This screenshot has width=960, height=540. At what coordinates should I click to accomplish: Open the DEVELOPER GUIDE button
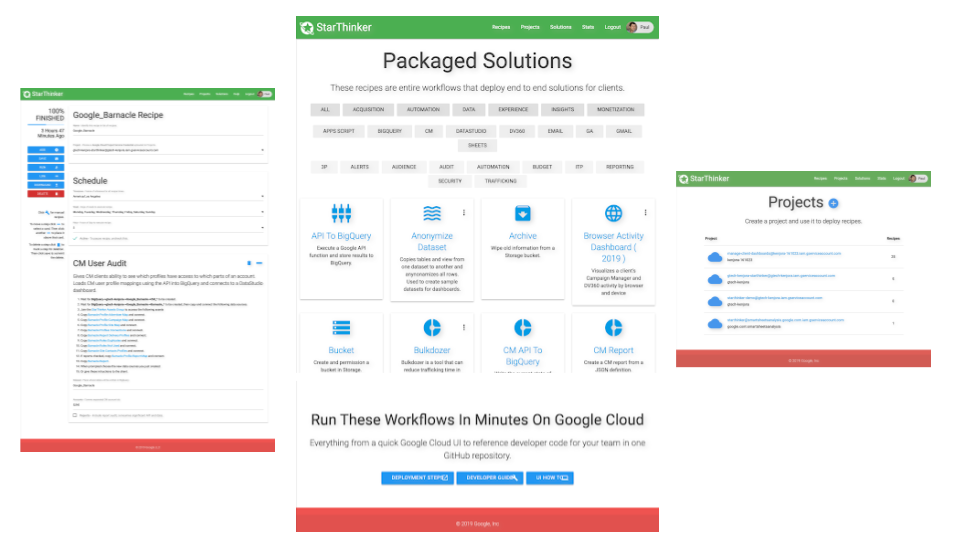489,478
